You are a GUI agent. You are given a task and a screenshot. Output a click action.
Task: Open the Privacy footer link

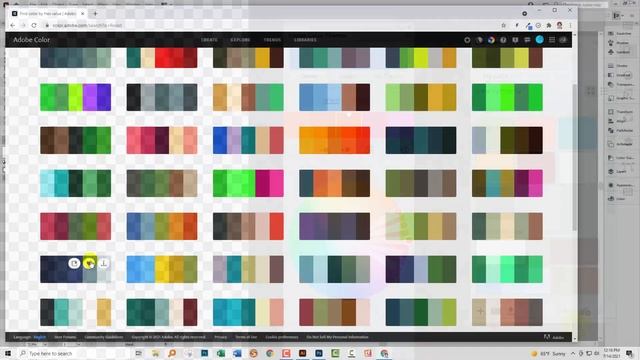220,337
